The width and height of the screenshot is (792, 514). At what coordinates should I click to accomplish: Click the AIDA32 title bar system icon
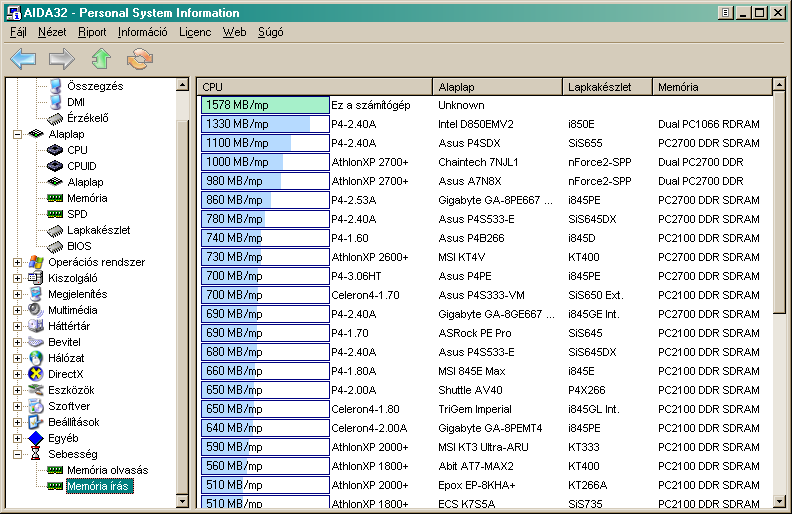point(14,13)
